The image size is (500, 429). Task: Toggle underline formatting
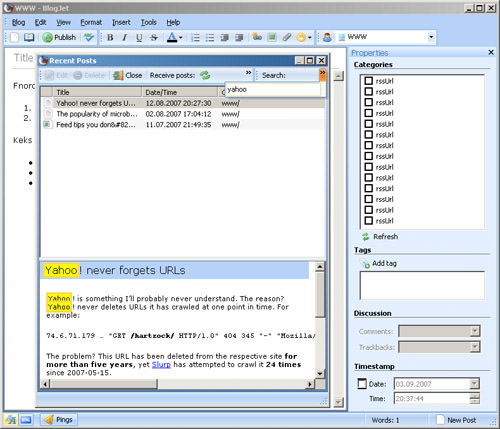pyautogui.click(x=139, y=38)
